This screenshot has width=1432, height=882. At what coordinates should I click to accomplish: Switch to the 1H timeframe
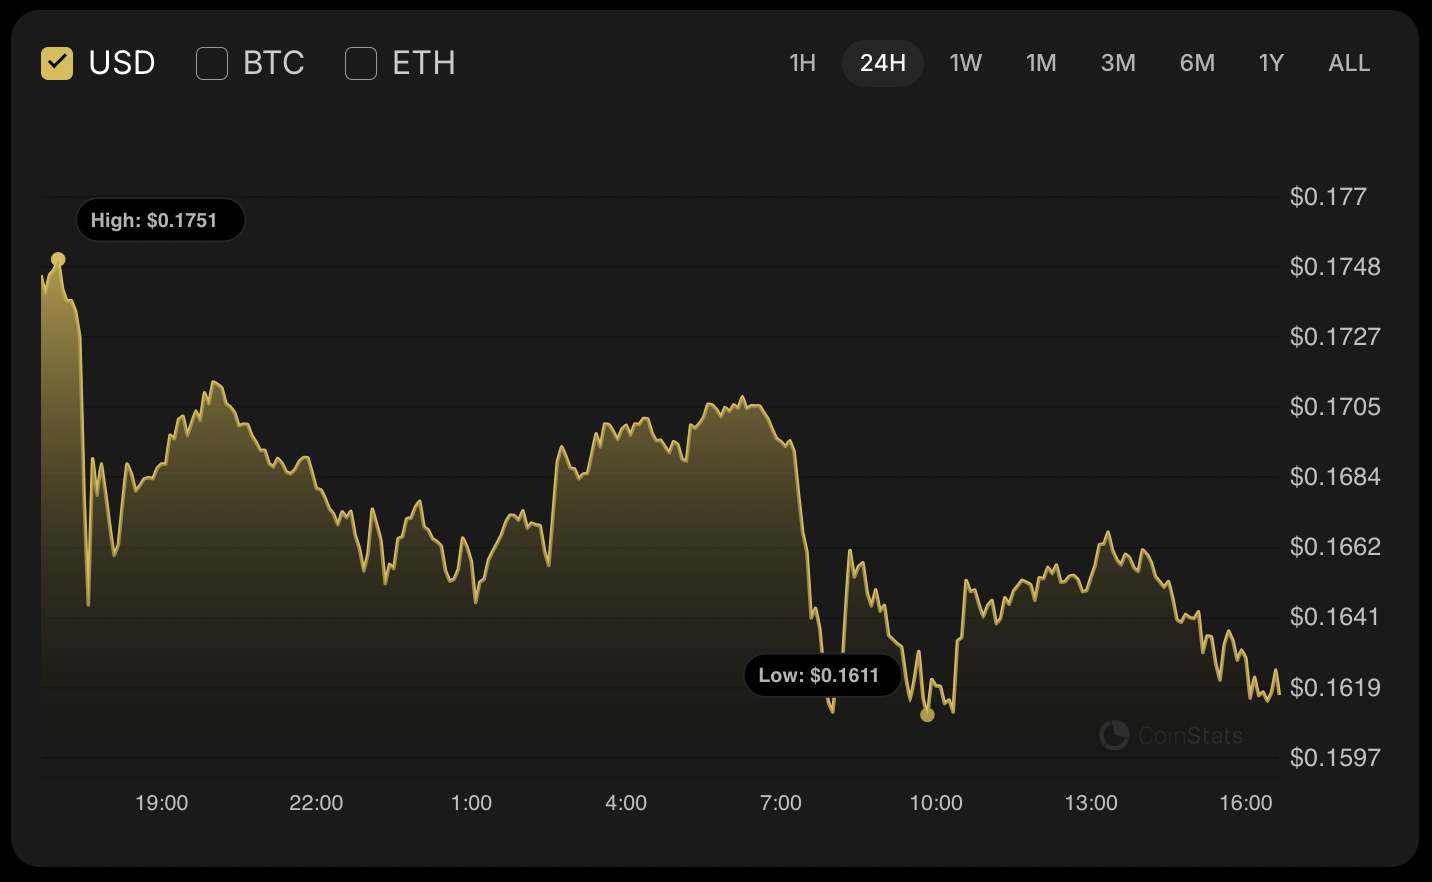tap(802, 63)
